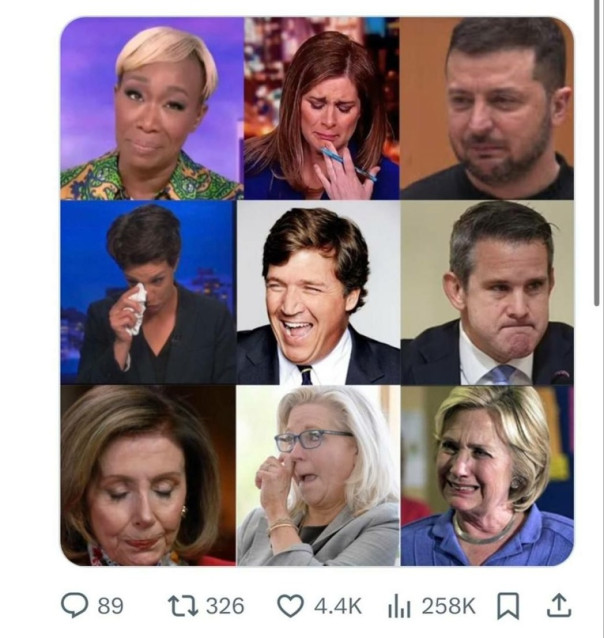Open image of woman holding blue pen
The image size is (604, 638).
coord(320,108)
